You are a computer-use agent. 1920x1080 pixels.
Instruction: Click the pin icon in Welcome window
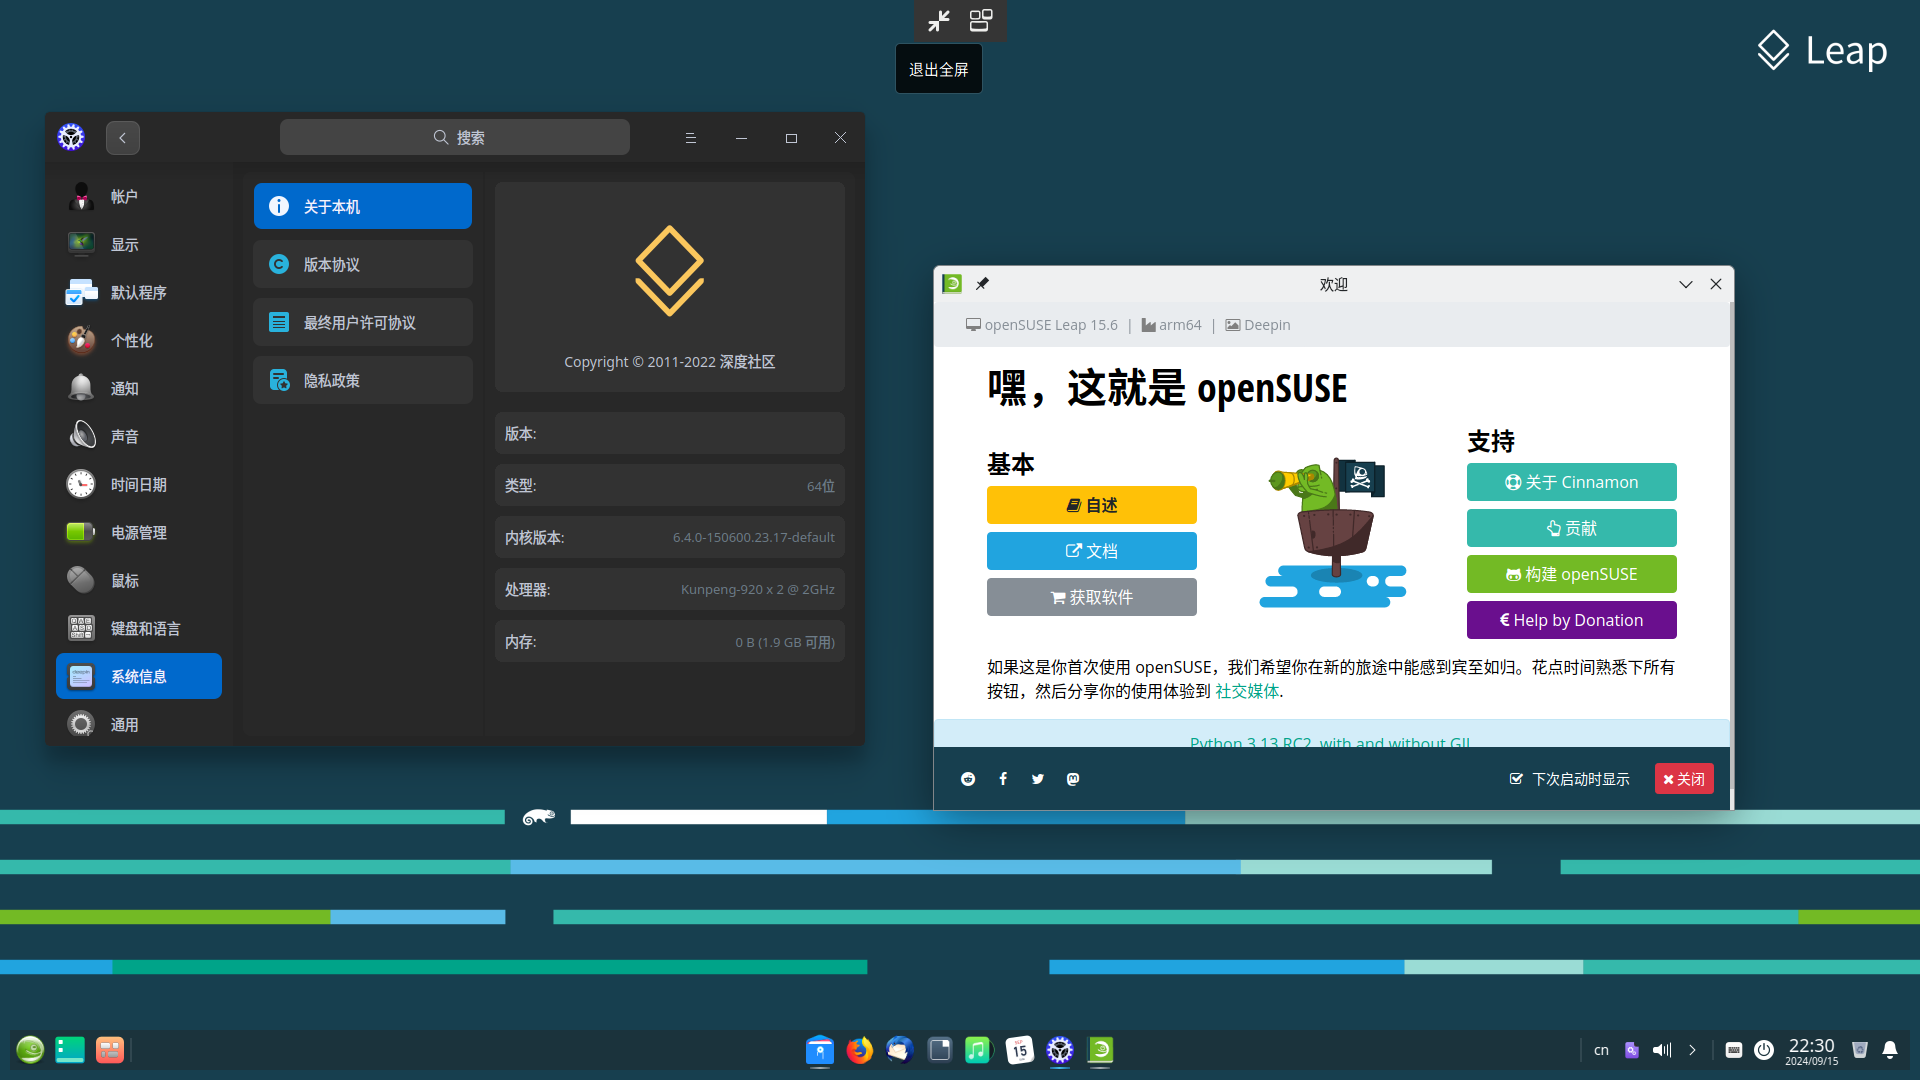pos(982,284)
